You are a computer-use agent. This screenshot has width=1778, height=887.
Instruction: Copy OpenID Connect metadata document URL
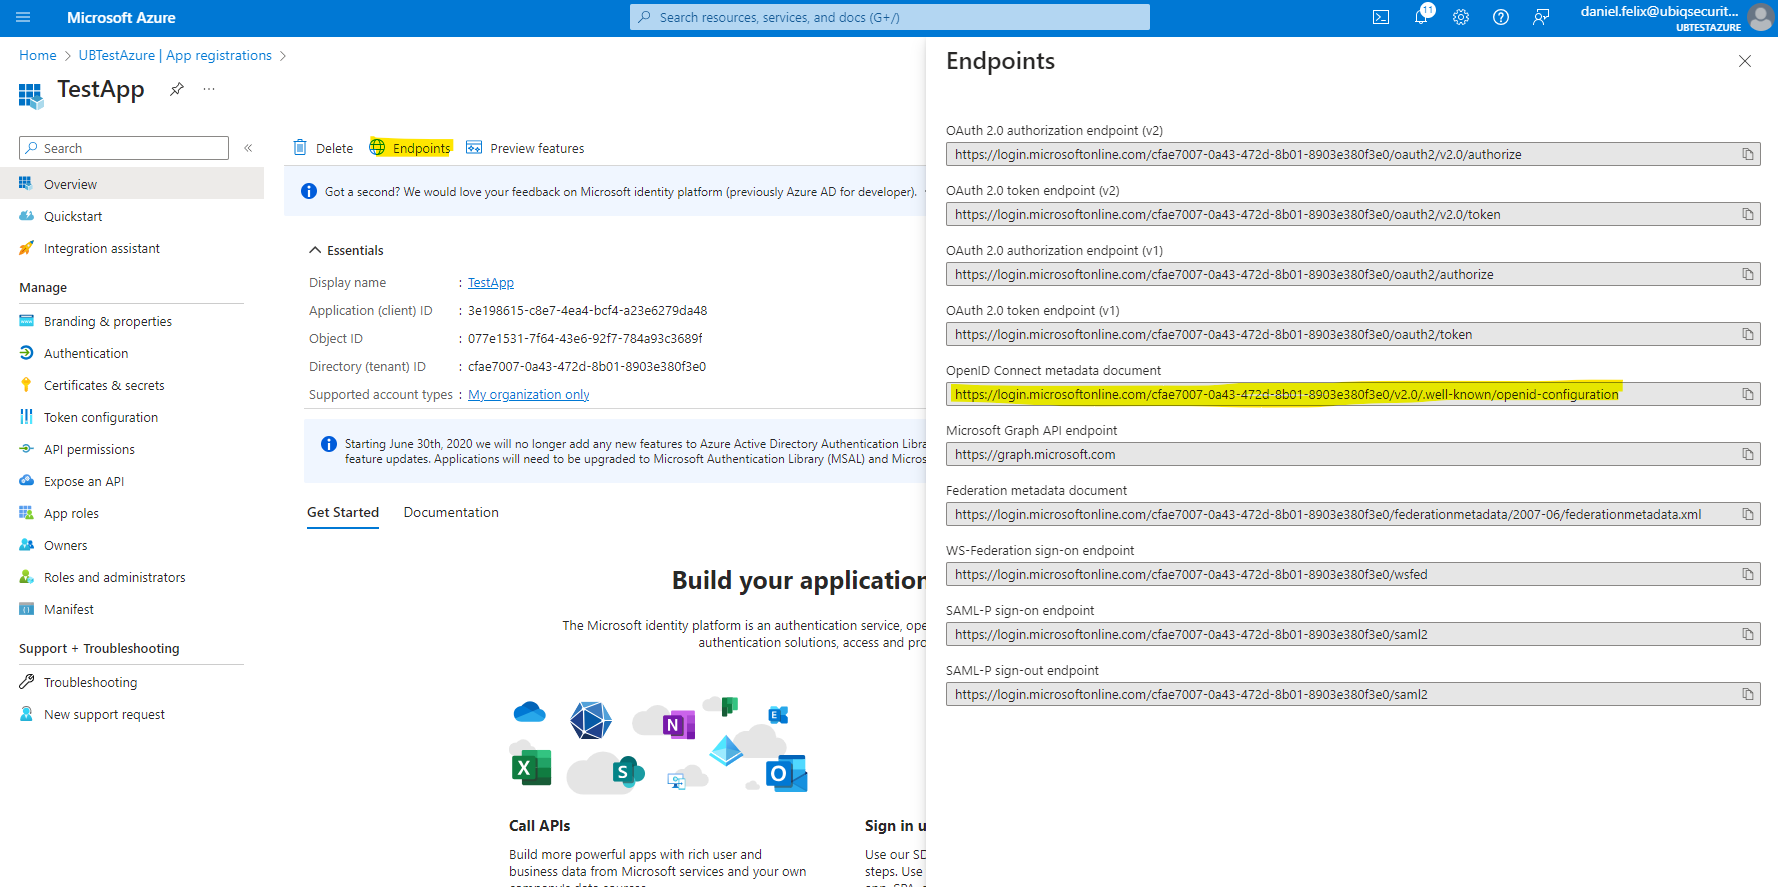pyautogui.click(x=1748, y=394)
